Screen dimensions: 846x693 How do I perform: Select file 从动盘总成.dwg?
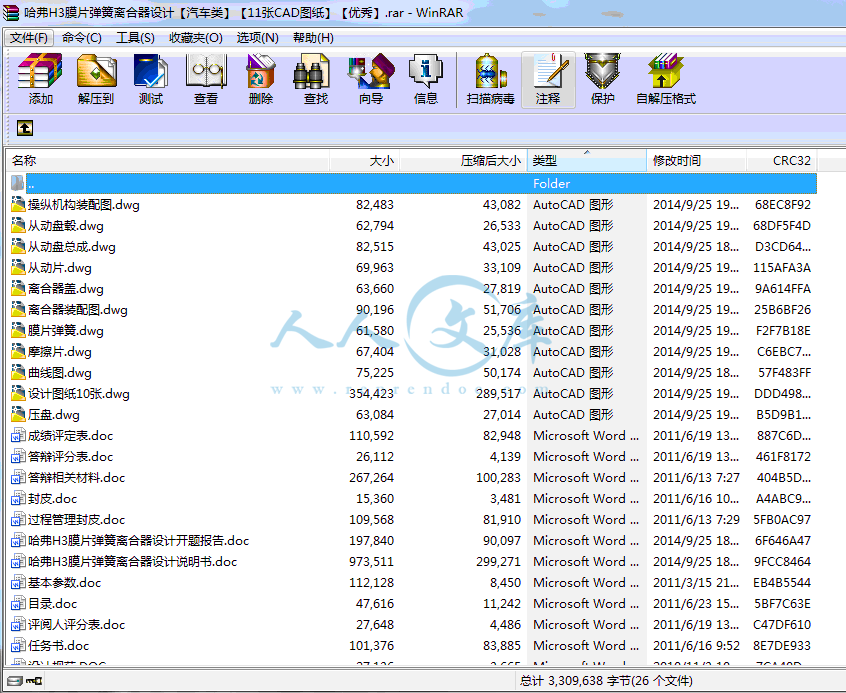pyautogui.click(x=413, y=247)
